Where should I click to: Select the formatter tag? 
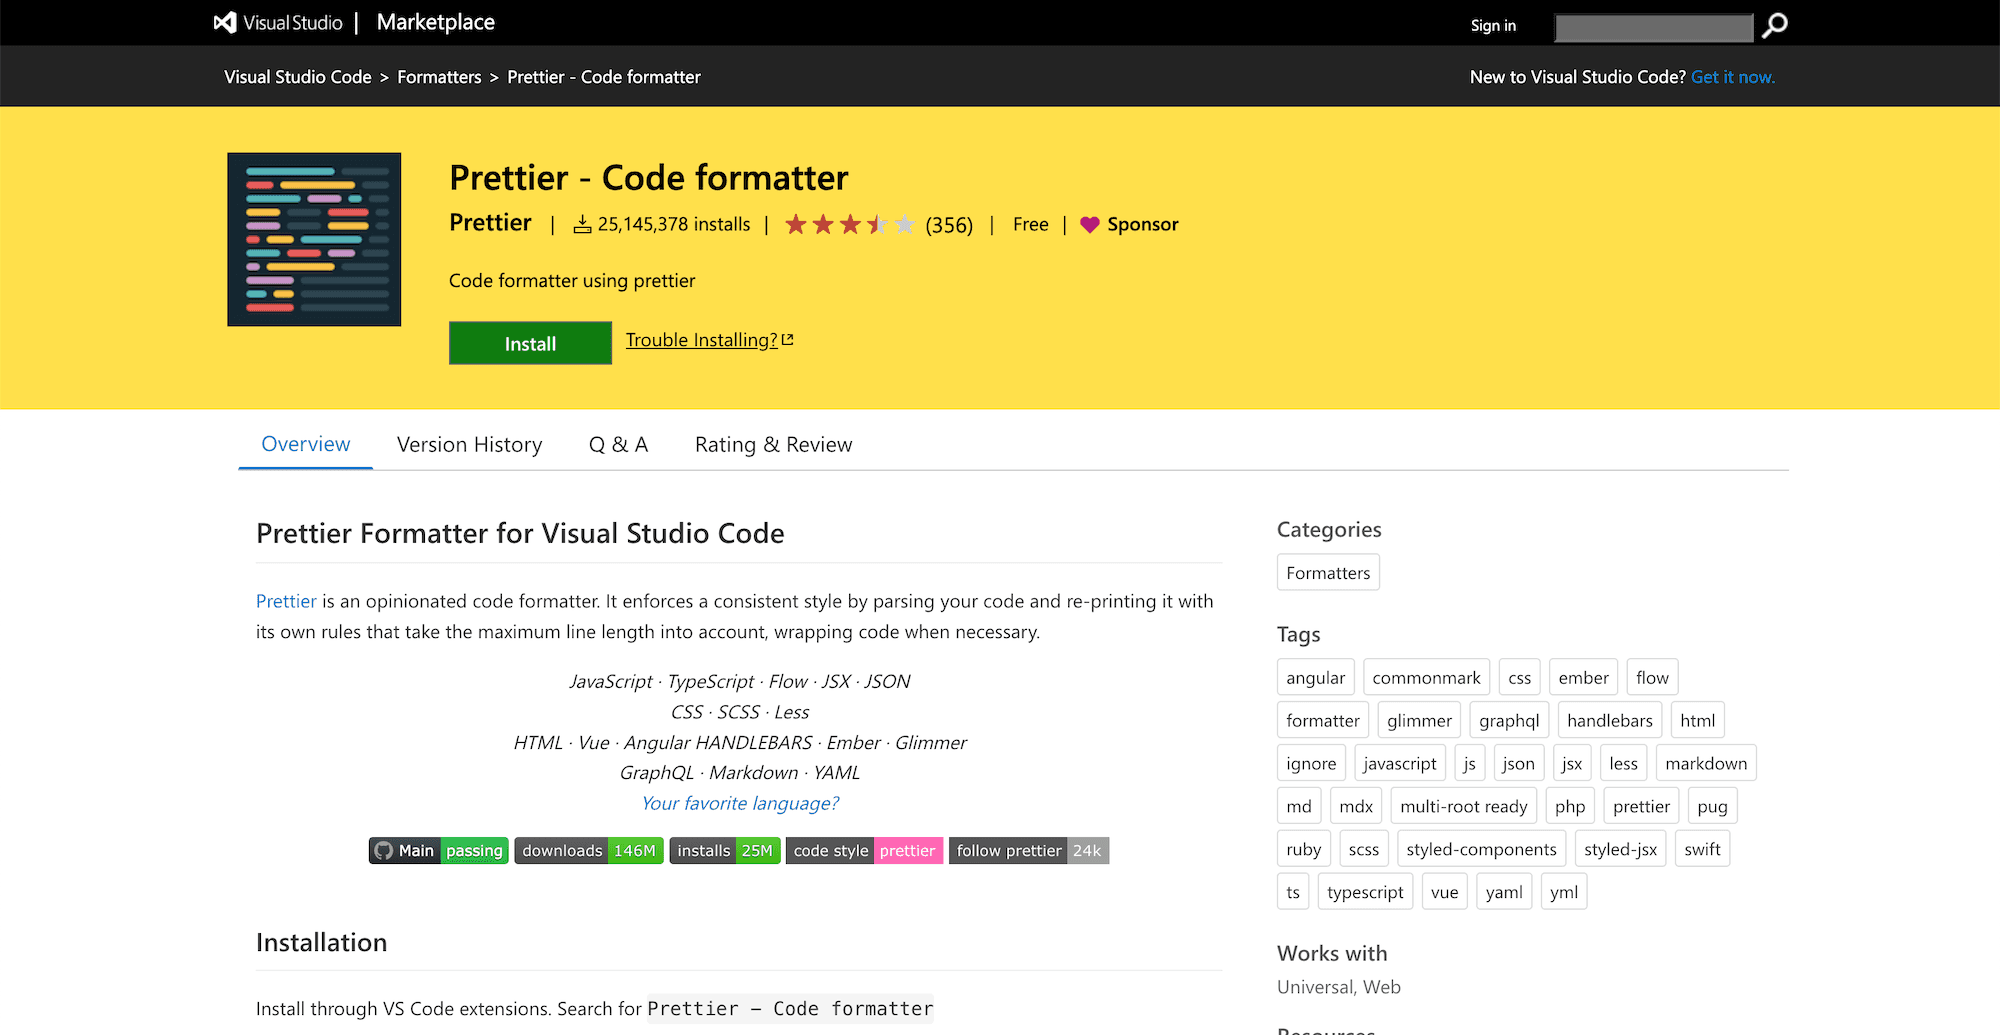(x=1323, y=721)
